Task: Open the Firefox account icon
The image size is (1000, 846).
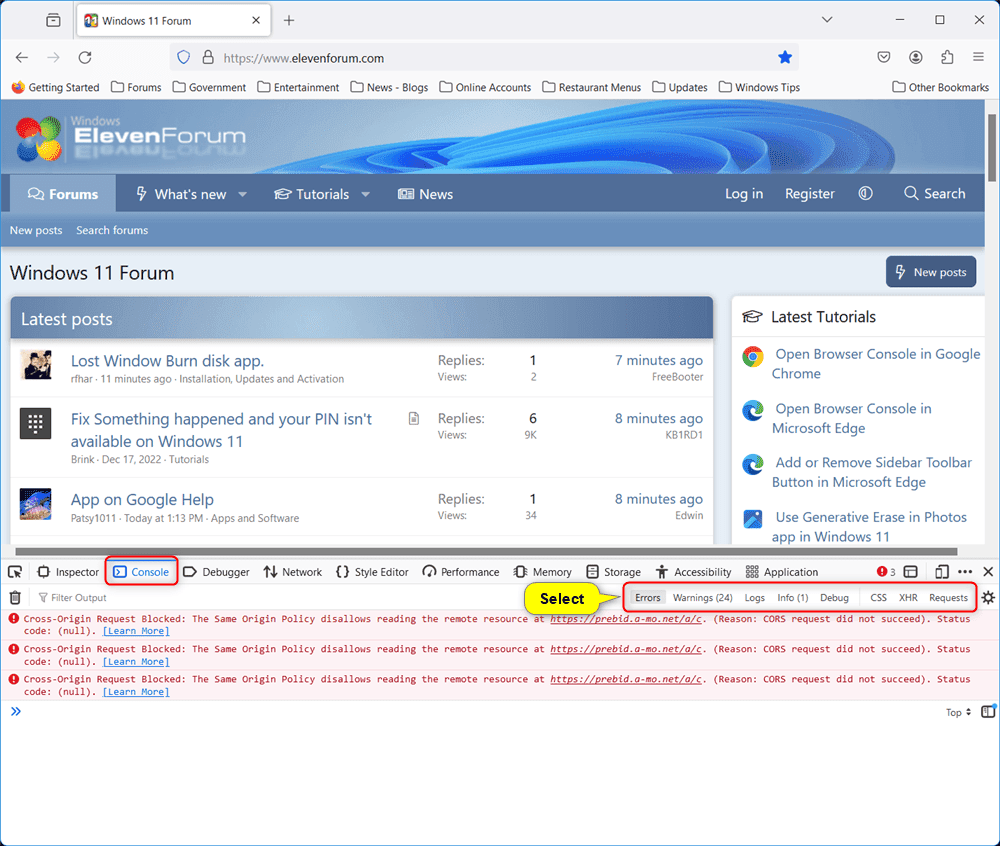Action: coord(916,57)
